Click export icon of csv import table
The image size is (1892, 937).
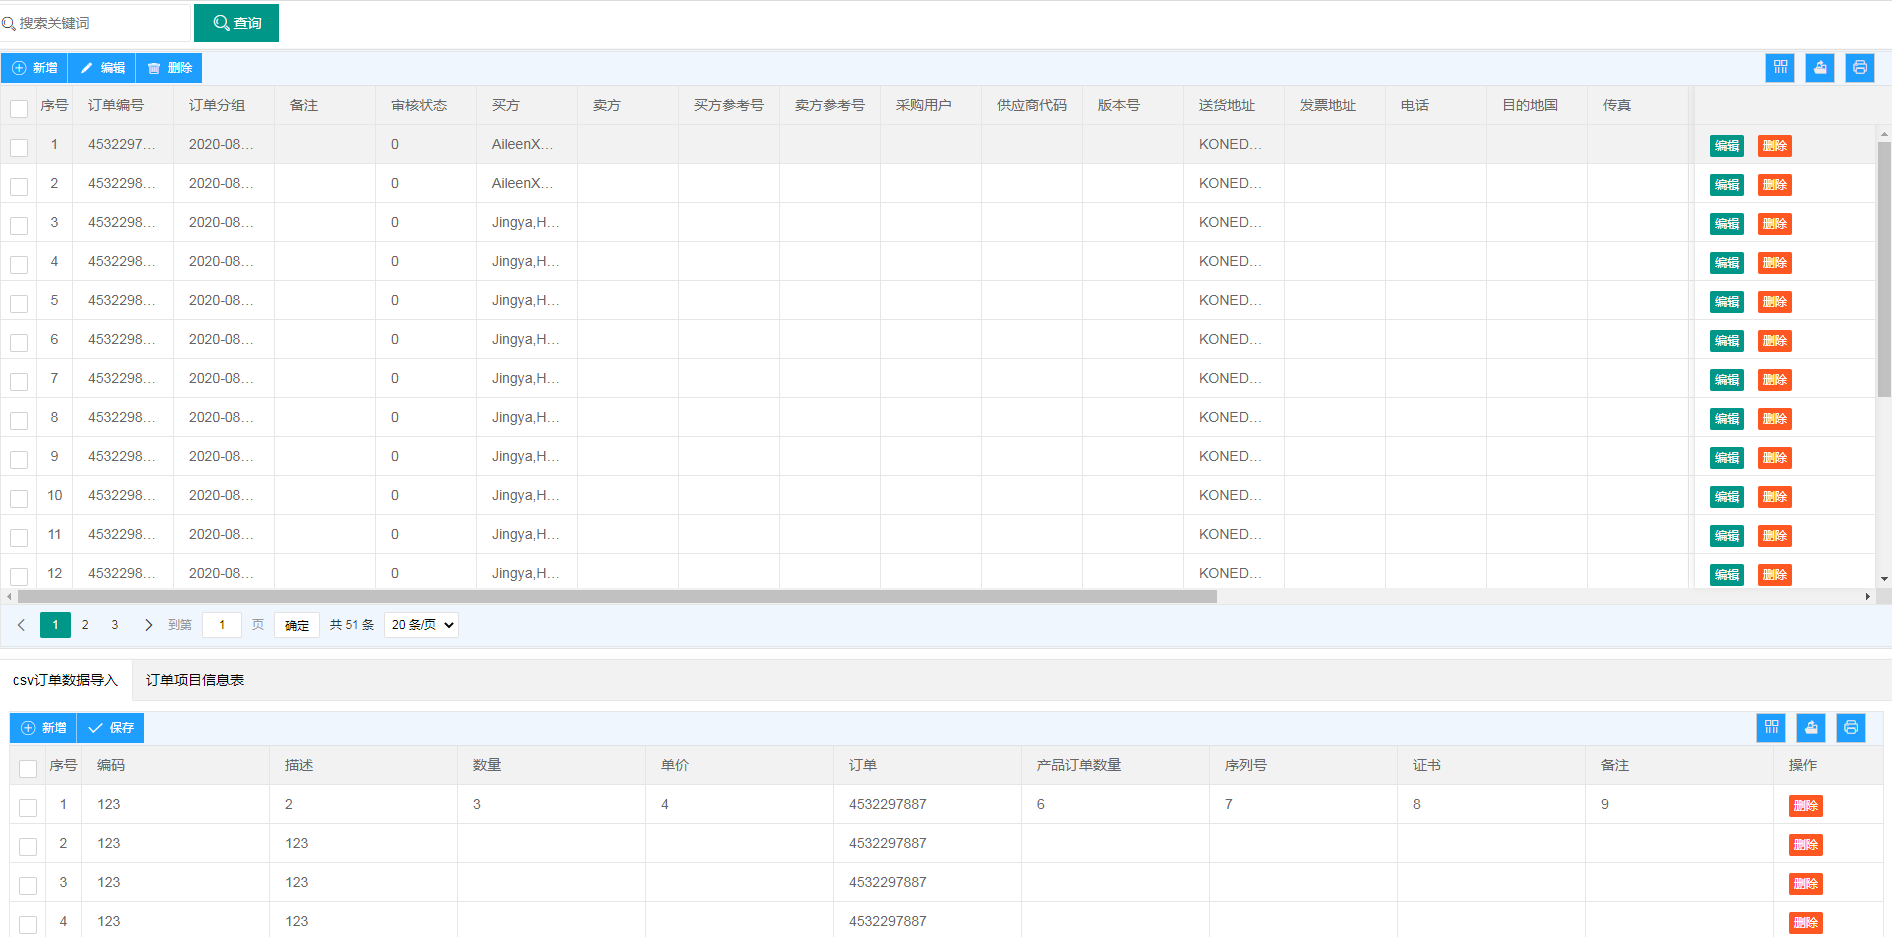(x=1811, y=728)
